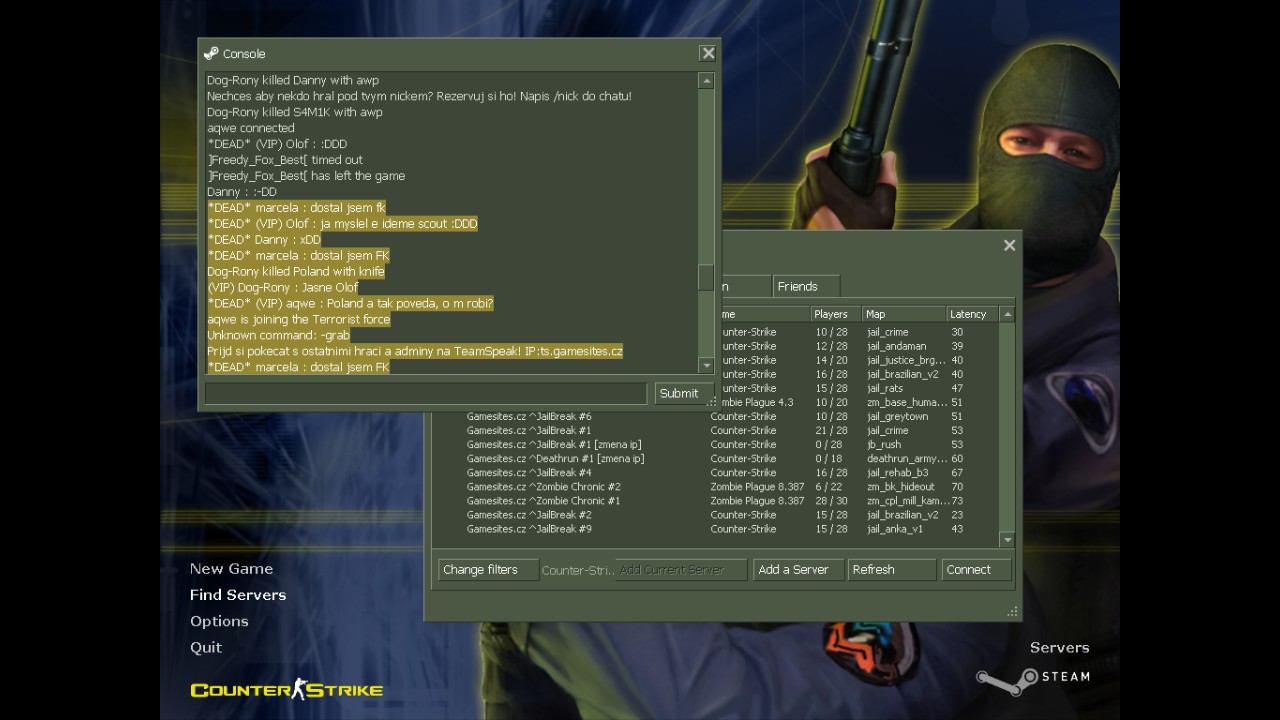Refresh the server list
Image resolution: width=1280 pixels, height=720 pixels.
pos(892,570)
